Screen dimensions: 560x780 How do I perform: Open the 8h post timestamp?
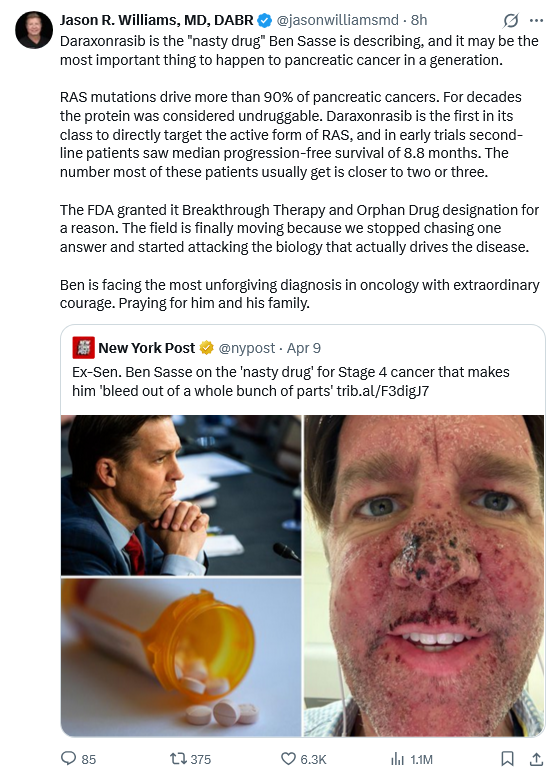pyautogui.click(x=419, y=20)
